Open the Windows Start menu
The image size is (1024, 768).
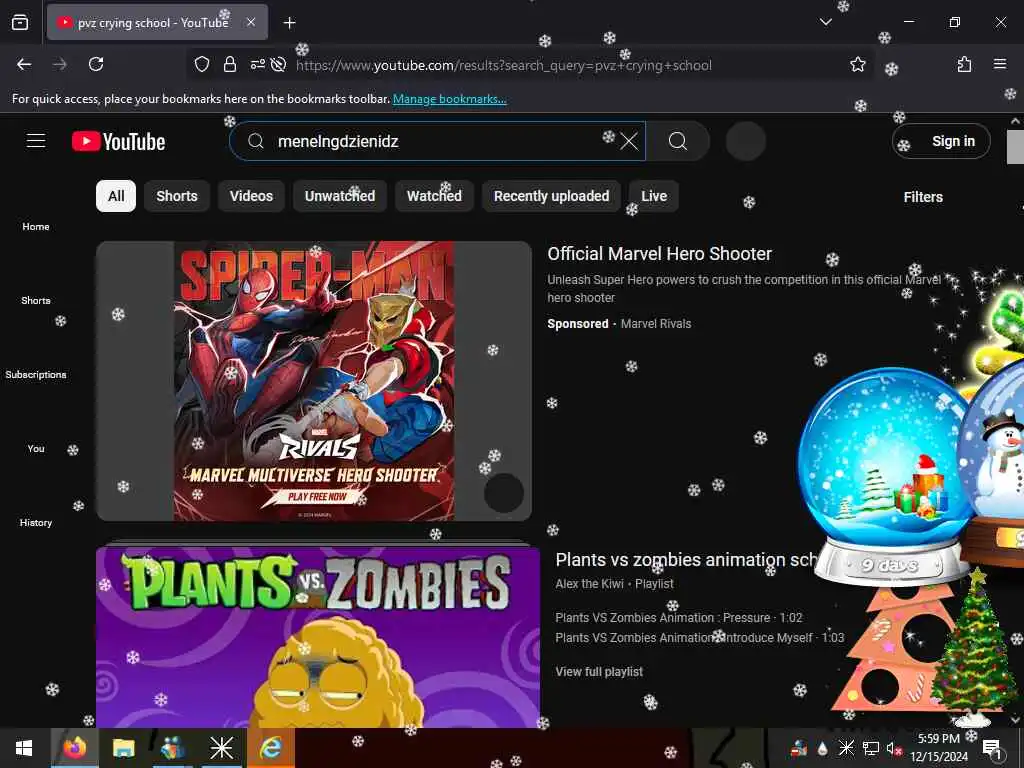pos(24,748)
